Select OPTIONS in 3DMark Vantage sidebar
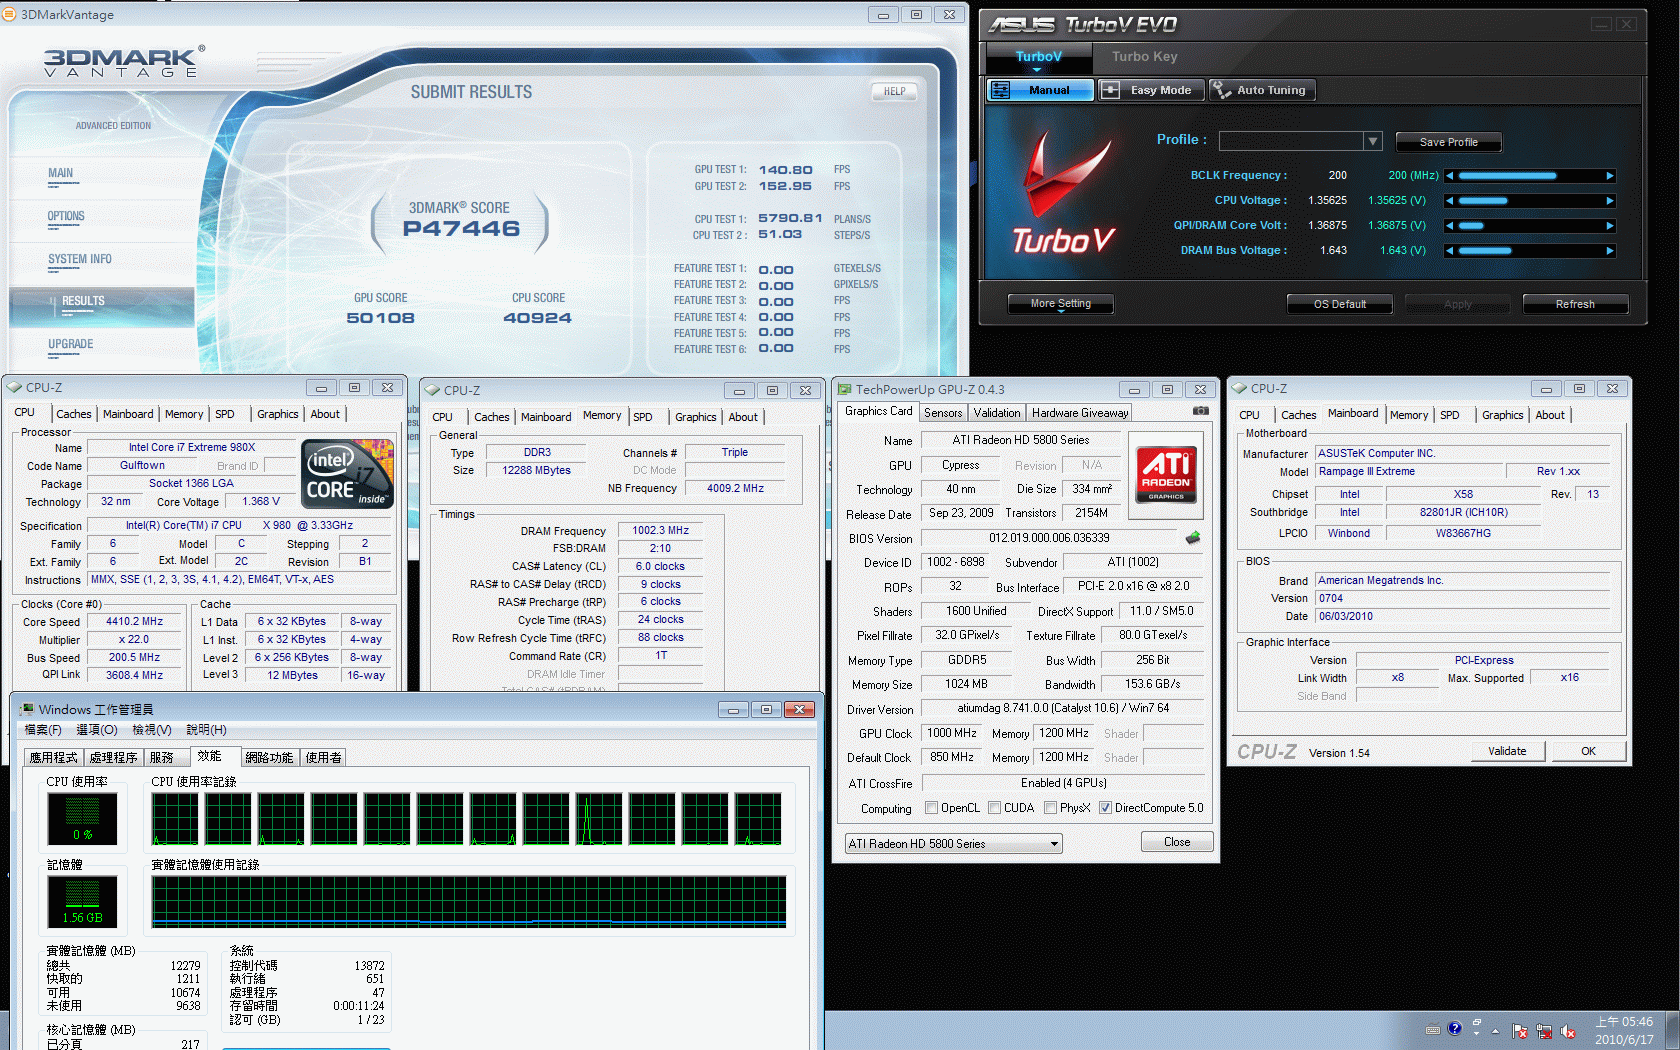The height and width of the screenshot is (1050, 1680). pyautogui.click(x=66, y=216)
